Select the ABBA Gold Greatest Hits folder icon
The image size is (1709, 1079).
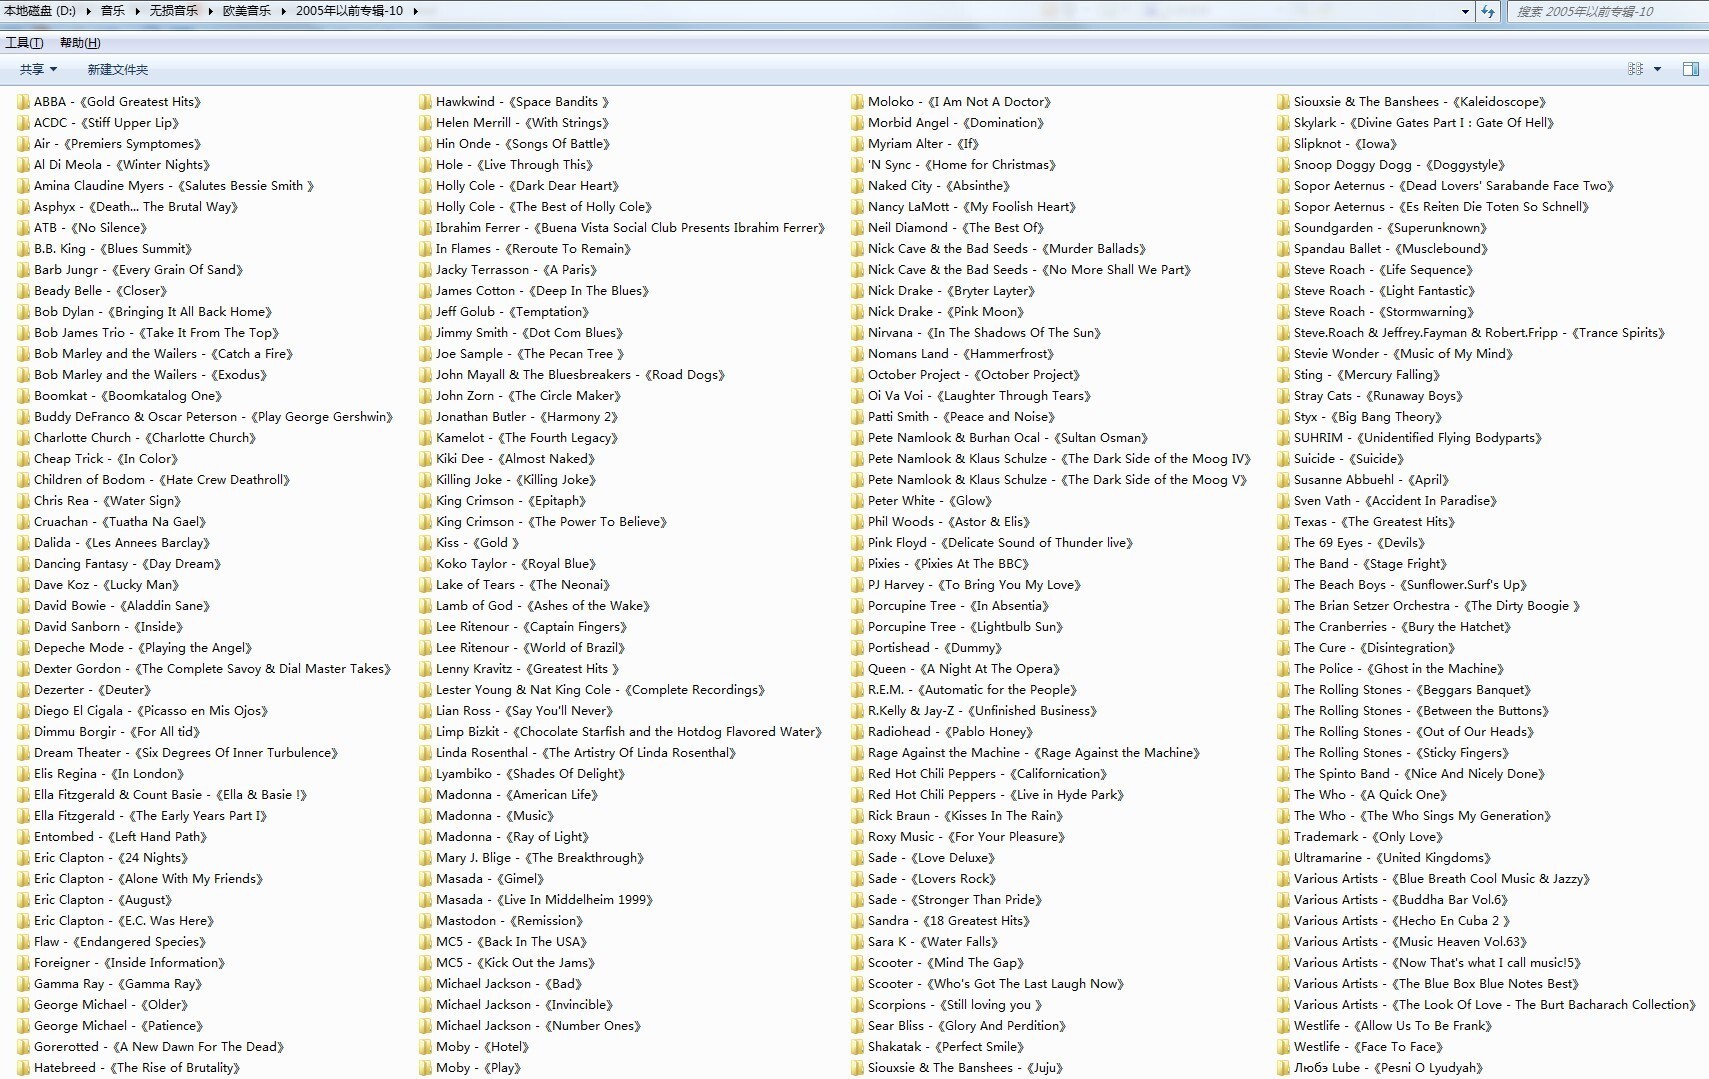click(x=23, y=102)
